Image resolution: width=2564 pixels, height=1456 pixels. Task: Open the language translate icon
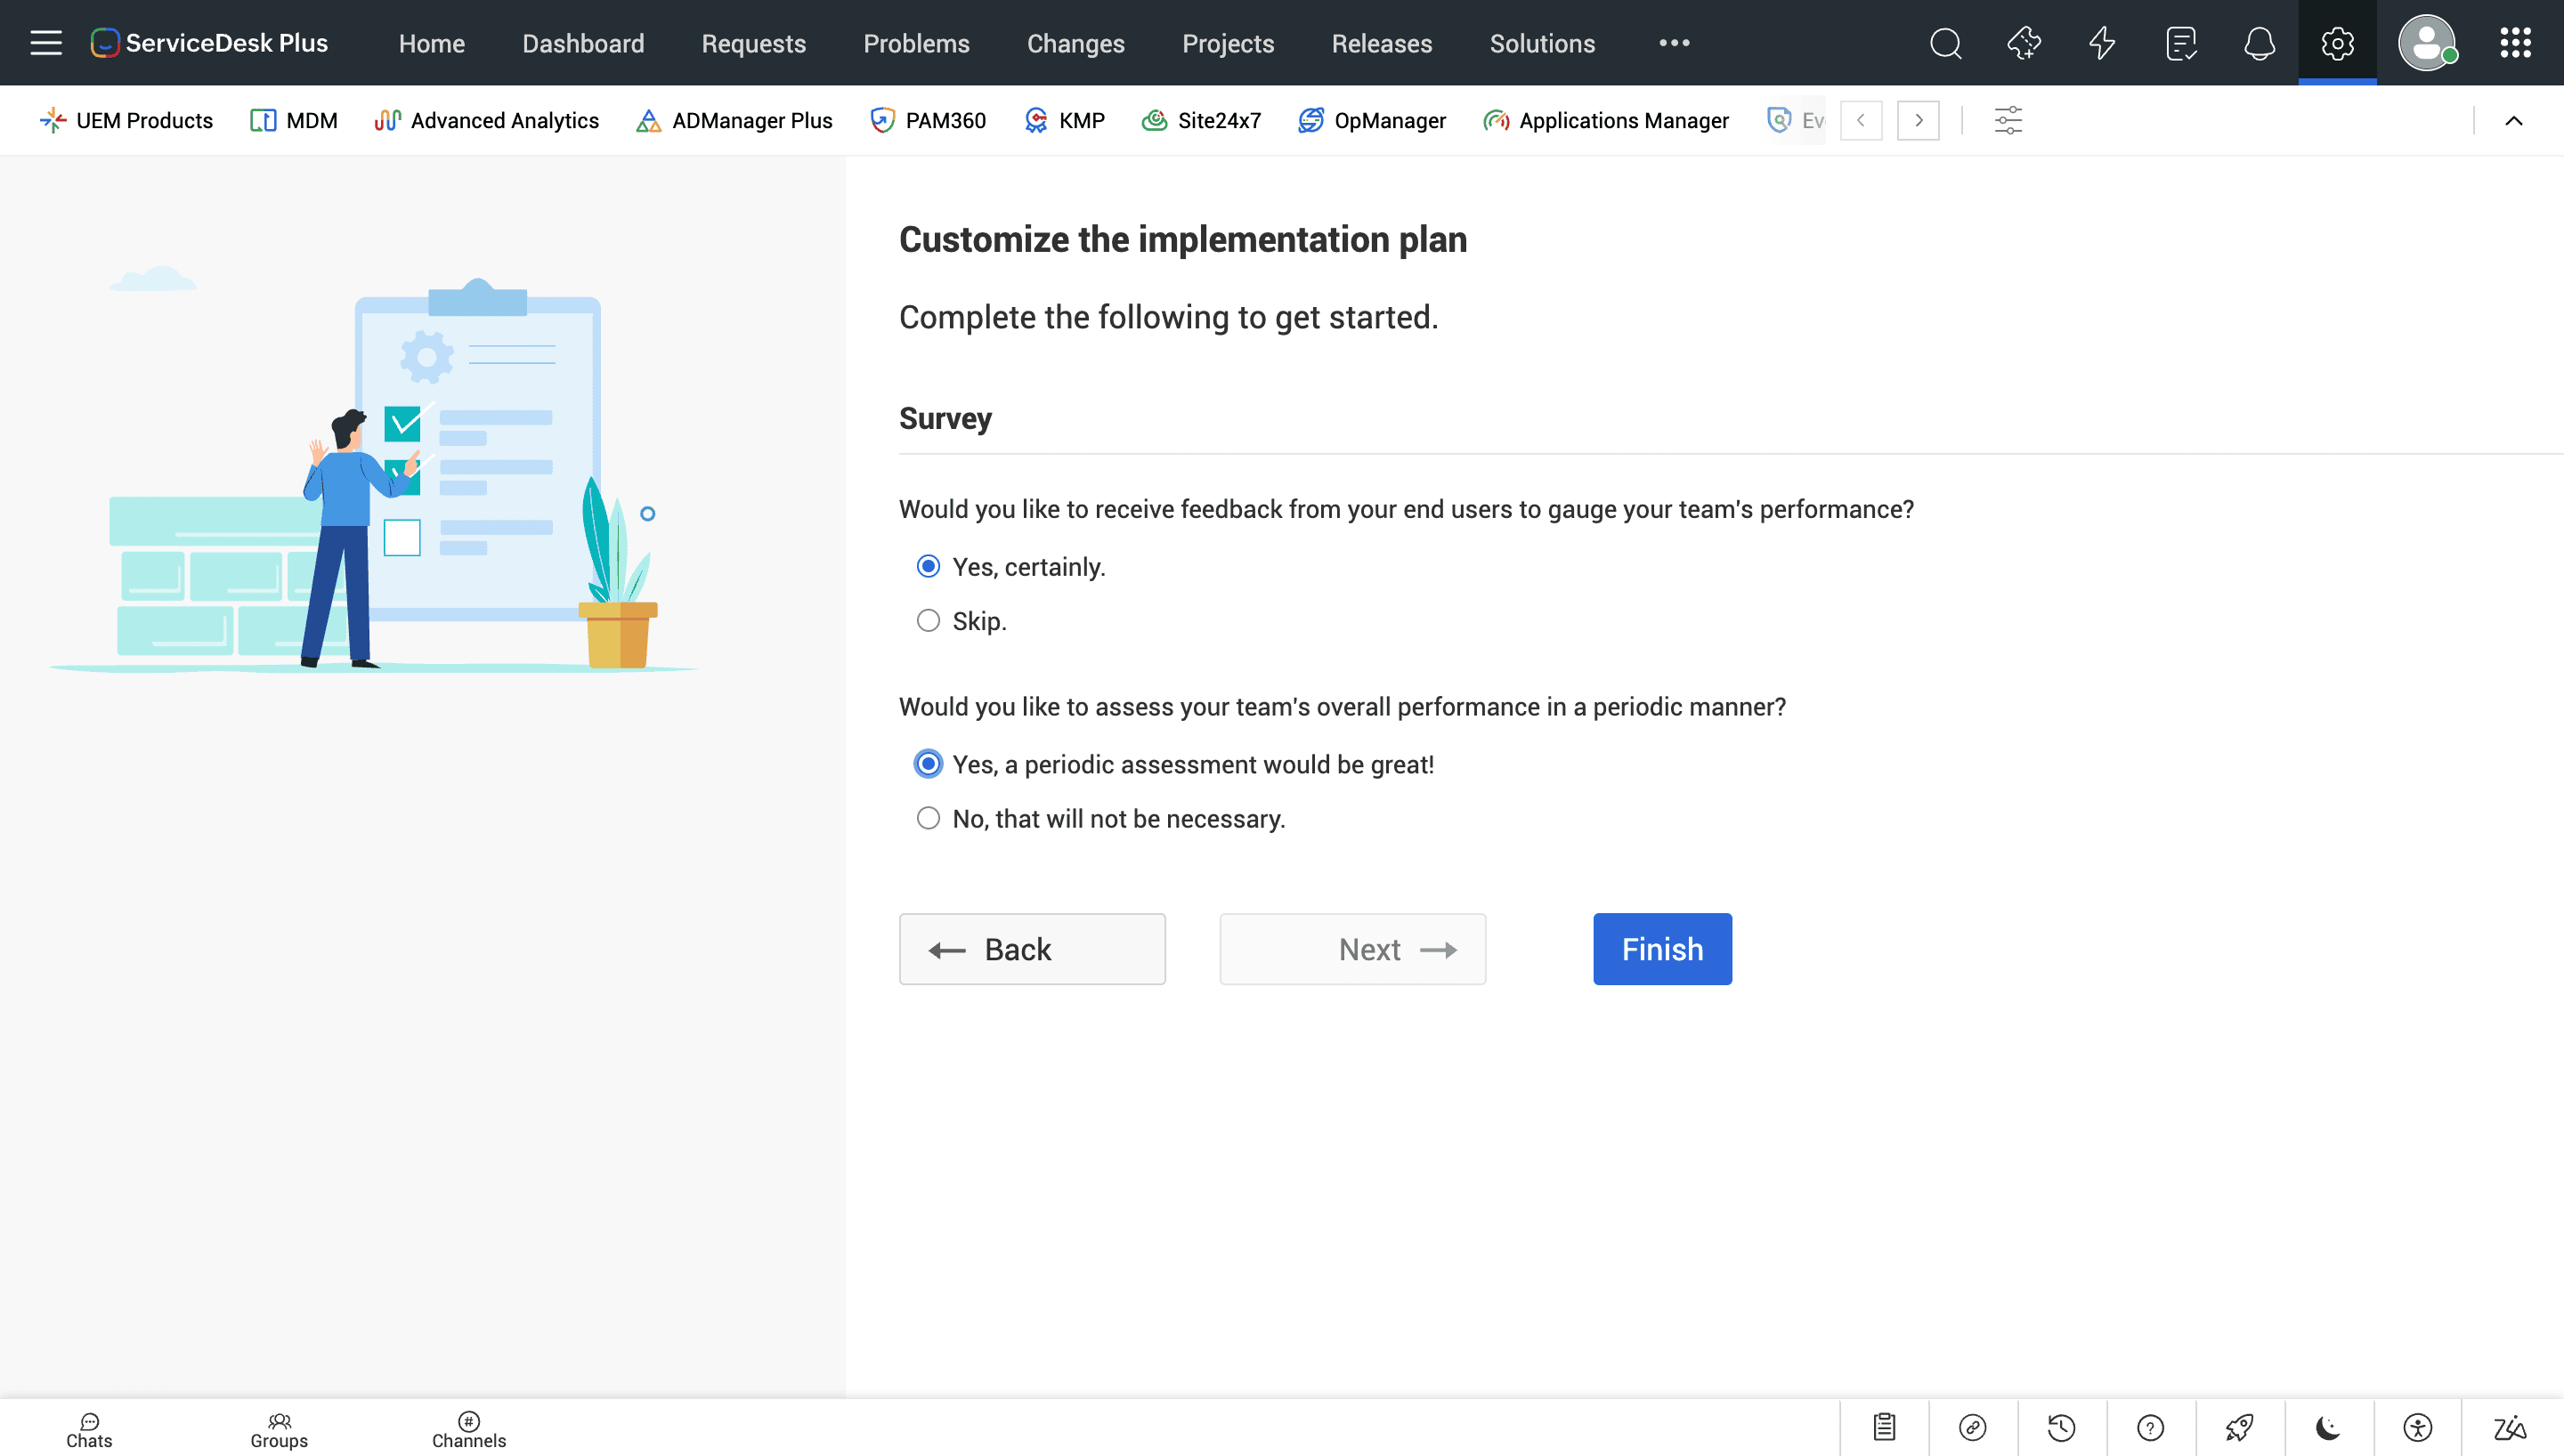(2509, 1427)
